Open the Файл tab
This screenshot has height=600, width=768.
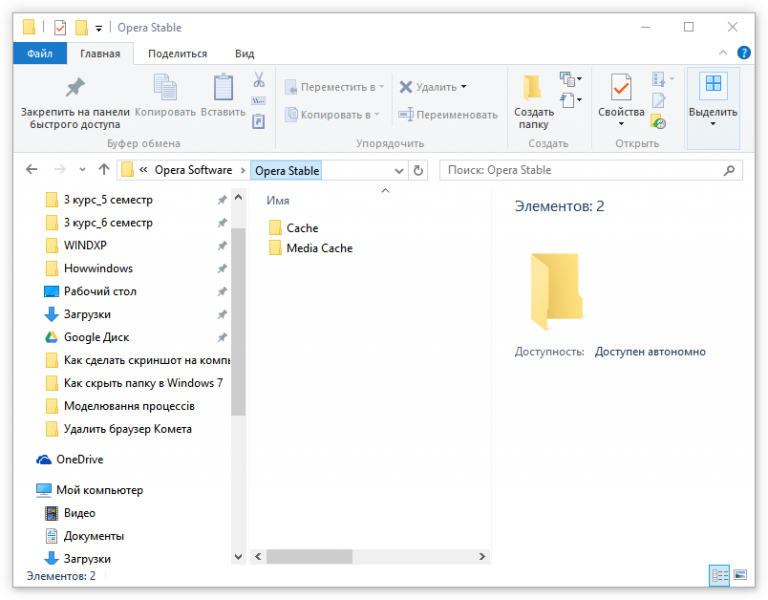(40, 53)
